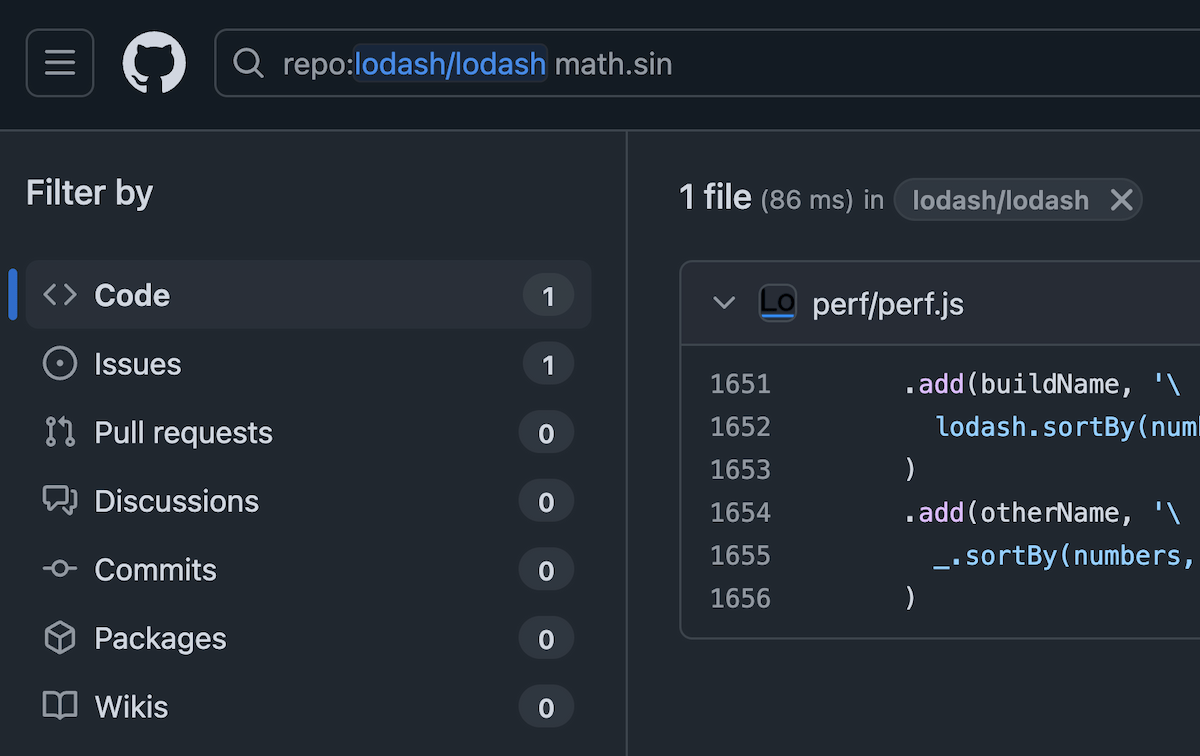Open the hamburger navigation menu
This screenshot has height=756, width=1200.
(x=60, y=63)
